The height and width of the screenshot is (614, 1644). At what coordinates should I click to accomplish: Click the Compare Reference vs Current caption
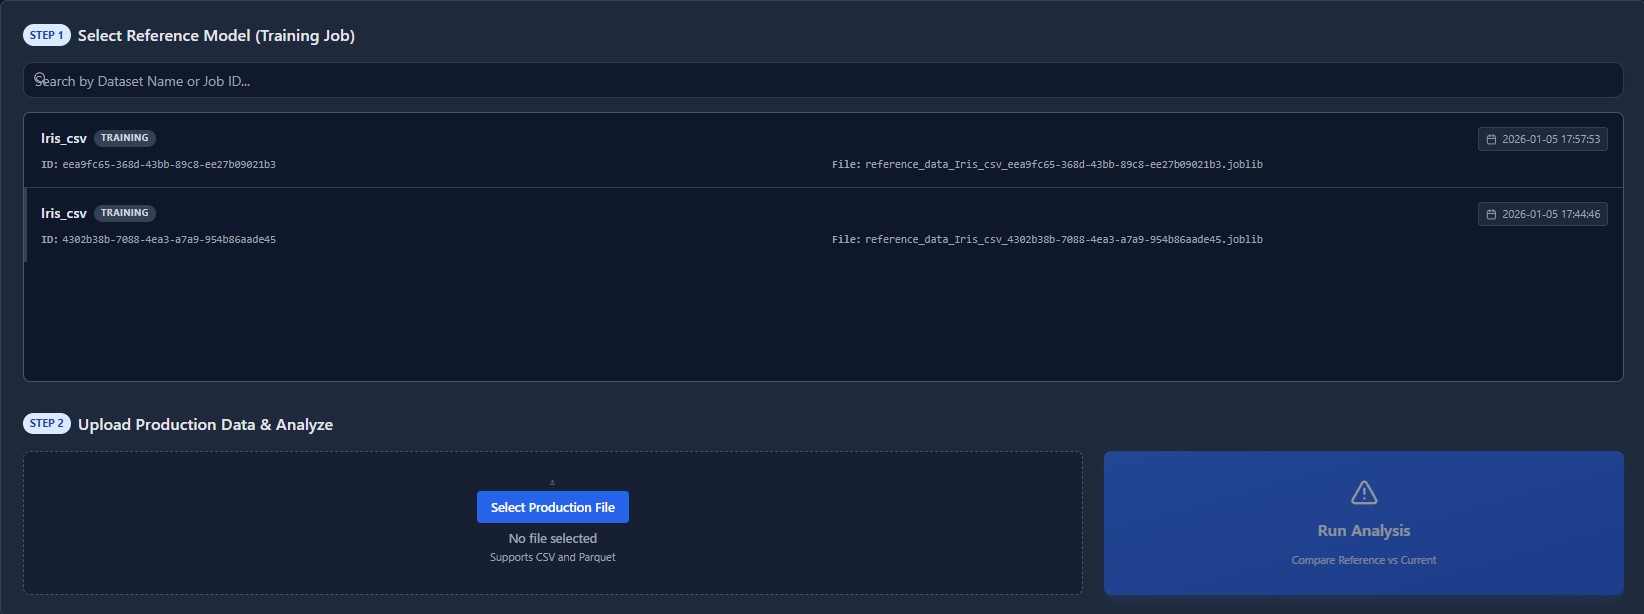(x=1363, y=560)
